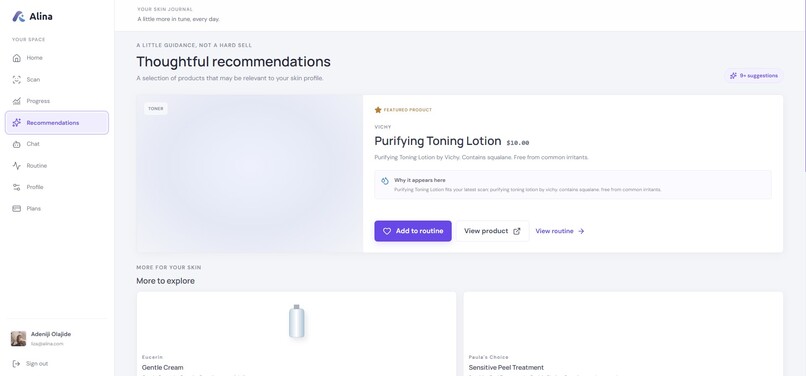Click the Sign out arrow icon
Screen dimensions: 806x376
[16, 364]
